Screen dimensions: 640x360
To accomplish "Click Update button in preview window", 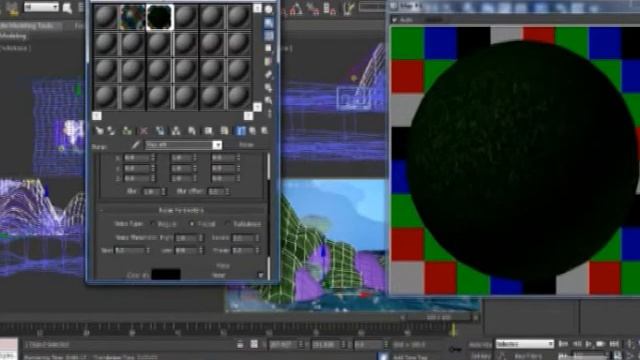I will [x=433, y=20].
